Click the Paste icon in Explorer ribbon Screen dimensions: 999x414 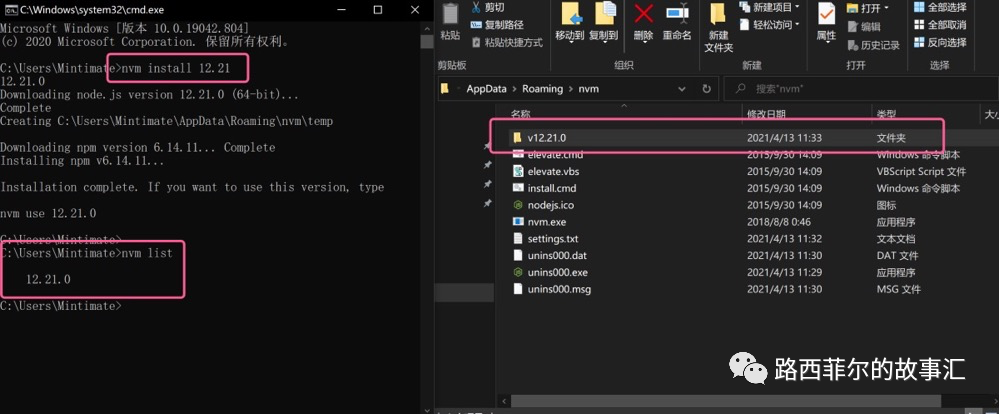450,16
